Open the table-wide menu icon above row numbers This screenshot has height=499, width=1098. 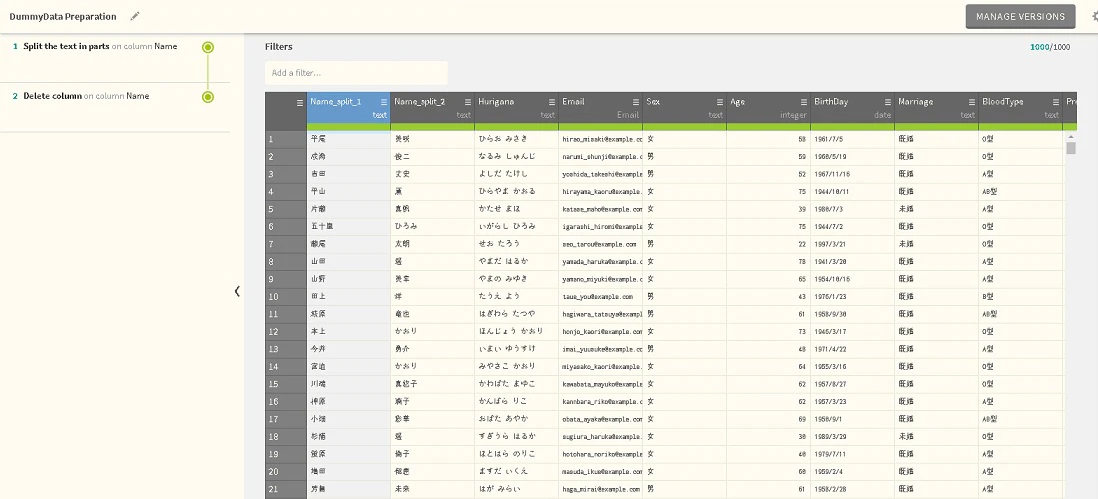(300, 102)
